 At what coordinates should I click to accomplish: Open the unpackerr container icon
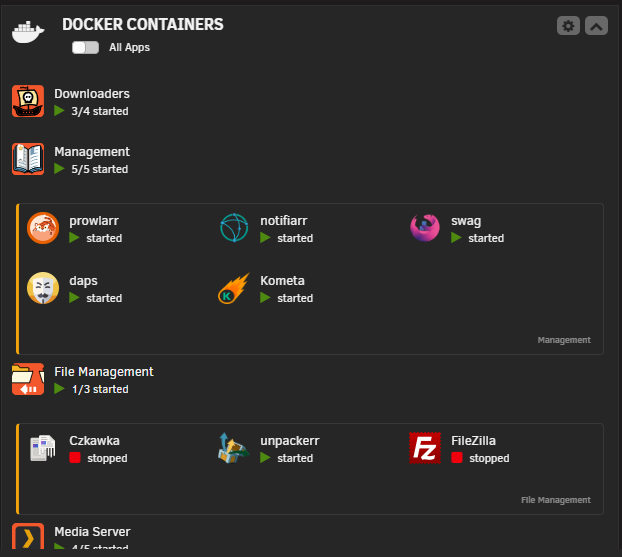(x=234, y=448)
